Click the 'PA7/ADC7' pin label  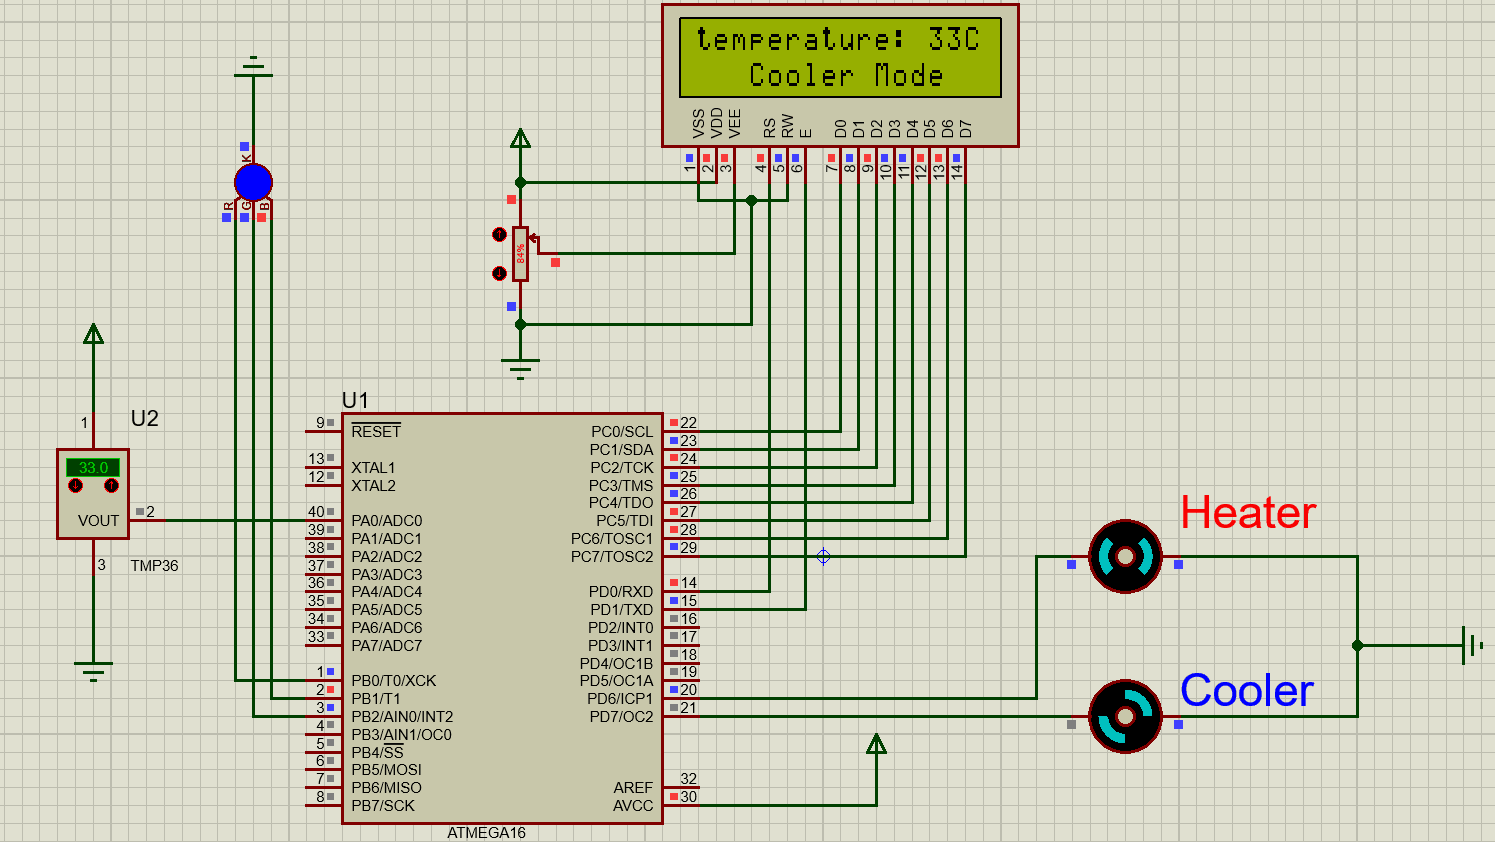(x=387, y=646)
